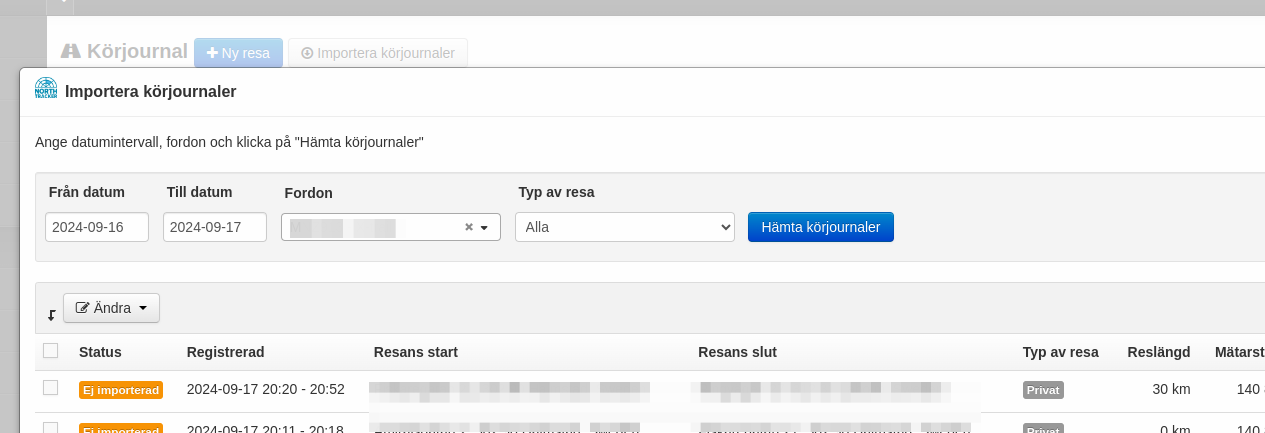Click the North Tracker logo in dialog header
Viewport: 1265px width, 433px height.
[46, 89]
